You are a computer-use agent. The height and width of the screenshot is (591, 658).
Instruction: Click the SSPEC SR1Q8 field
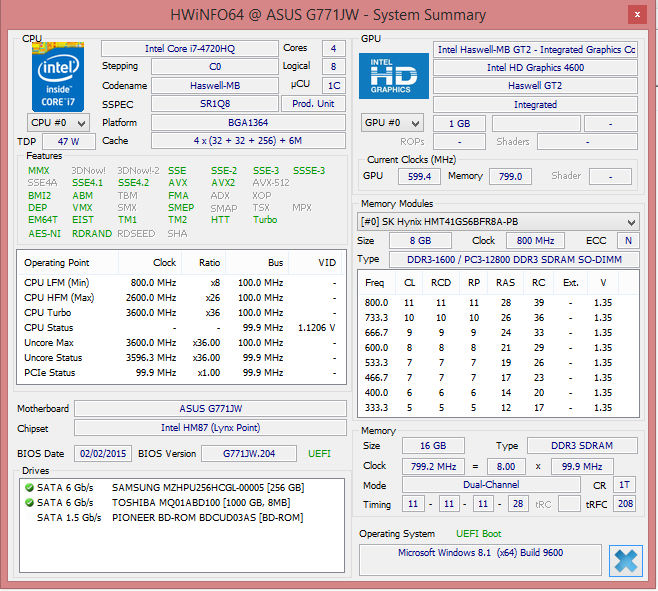coord(215,104)
